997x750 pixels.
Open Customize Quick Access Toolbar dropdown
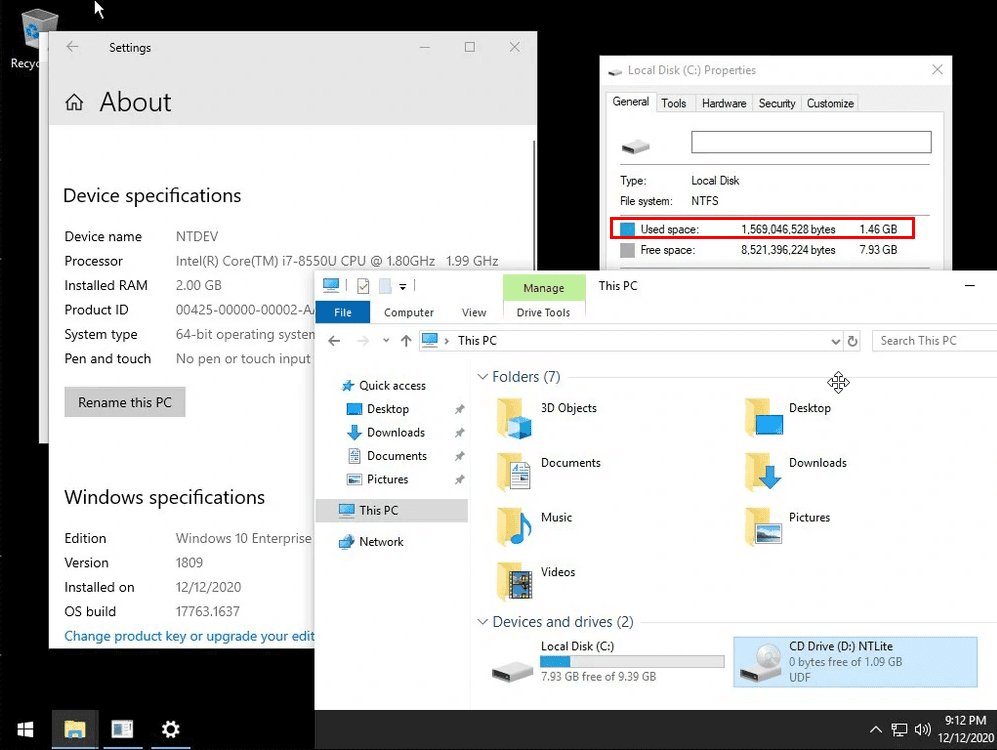pyautogui.click(x=402, y=287)
